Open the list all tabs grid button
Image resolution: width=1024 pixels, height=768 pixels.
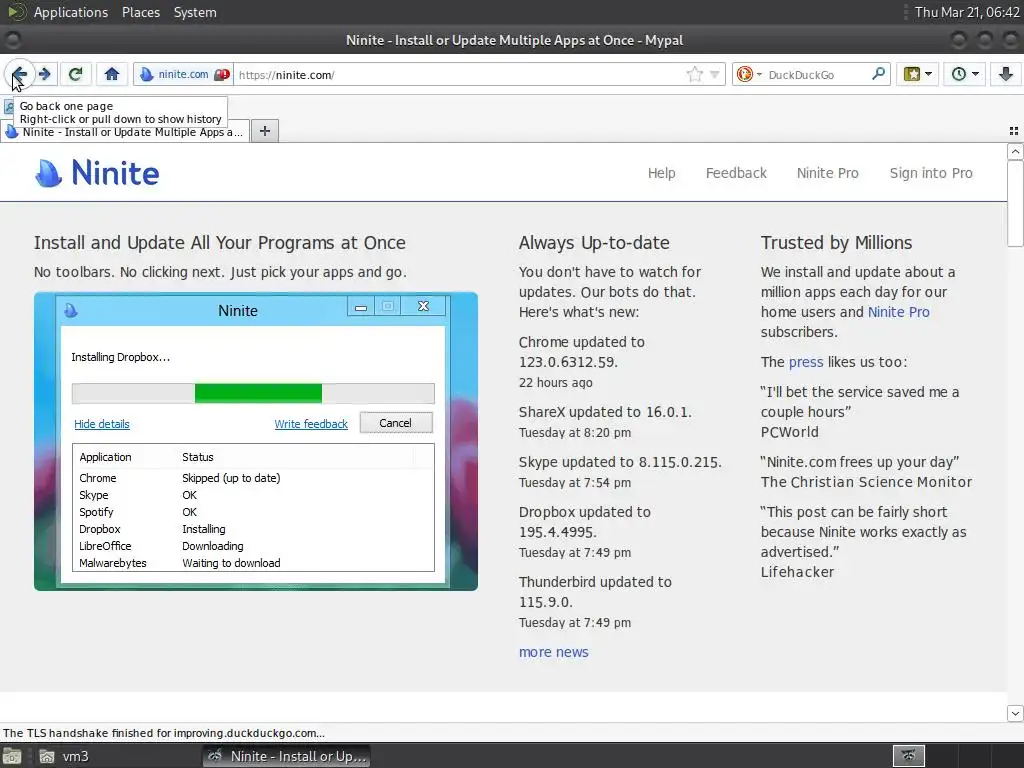click(x=1014, y=131)
